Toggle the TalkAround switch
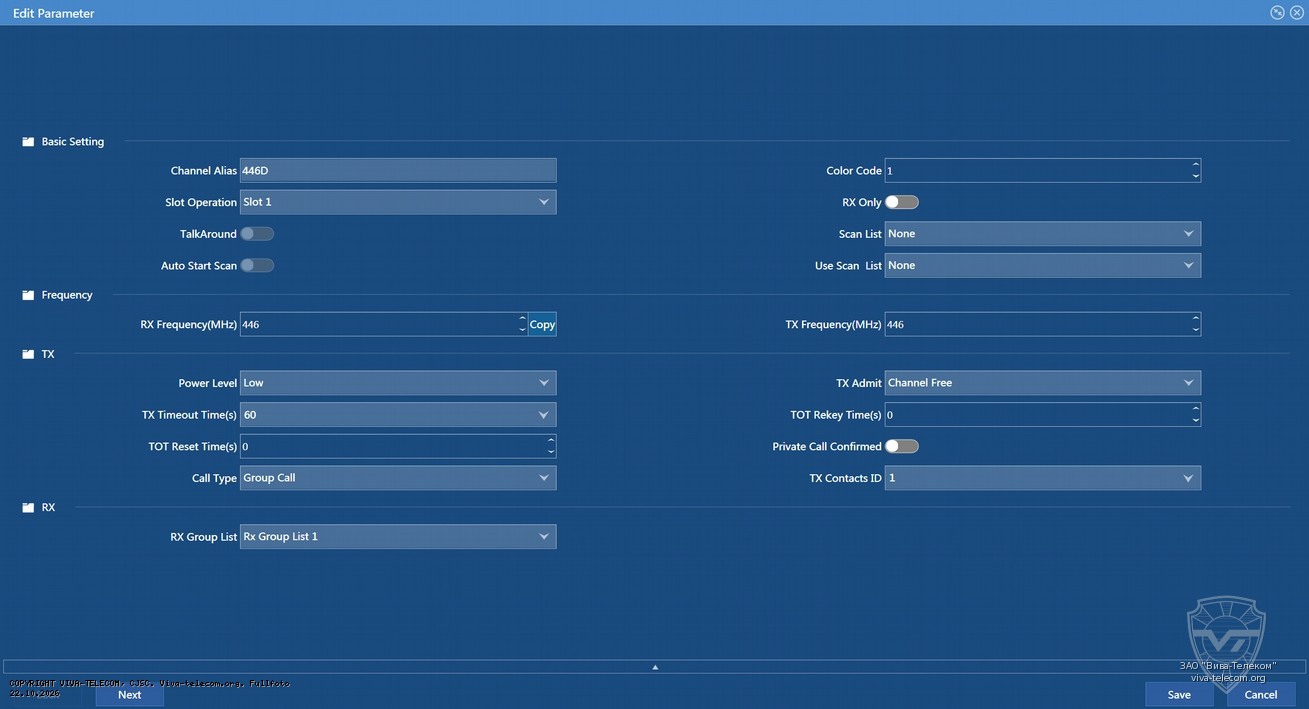 [x=257, y=234]
